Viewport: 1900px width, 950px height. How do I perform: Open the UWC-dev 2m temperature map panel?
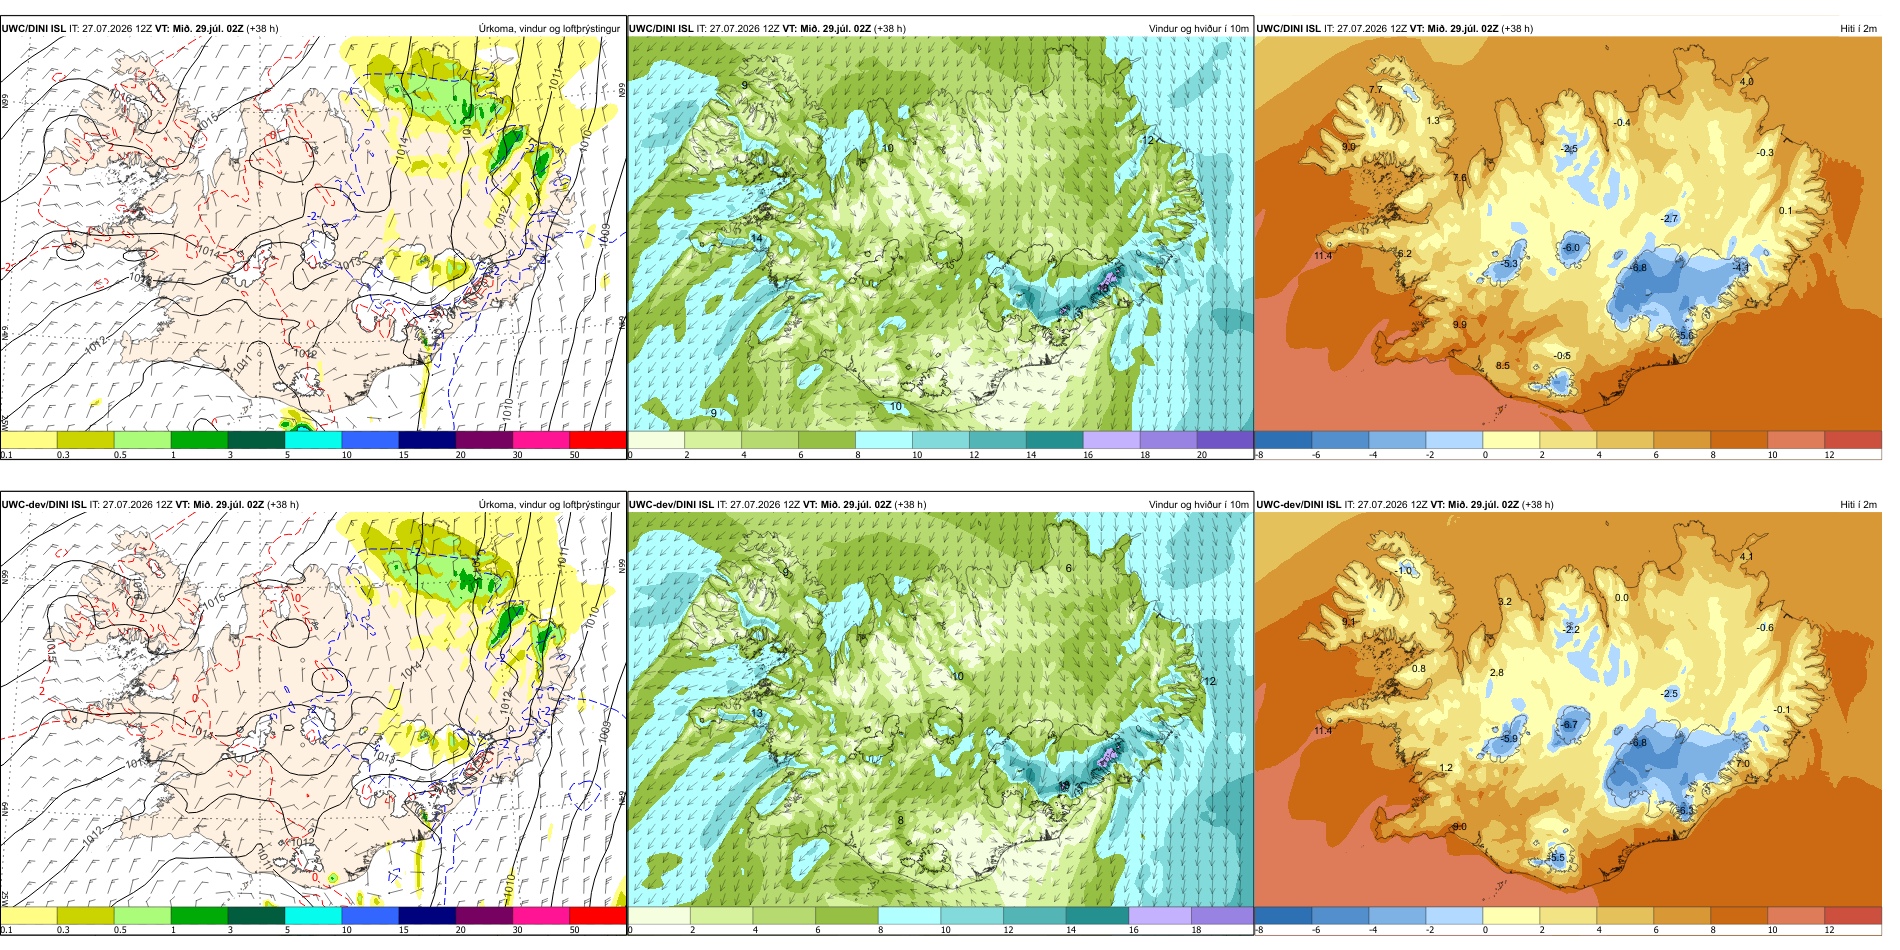tap(1568, 710)
